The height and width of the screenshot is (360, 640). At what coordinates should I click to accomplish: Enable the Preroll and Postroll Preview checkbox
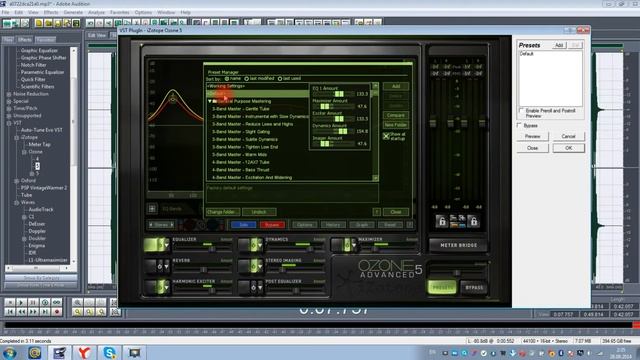click(521, 111)
